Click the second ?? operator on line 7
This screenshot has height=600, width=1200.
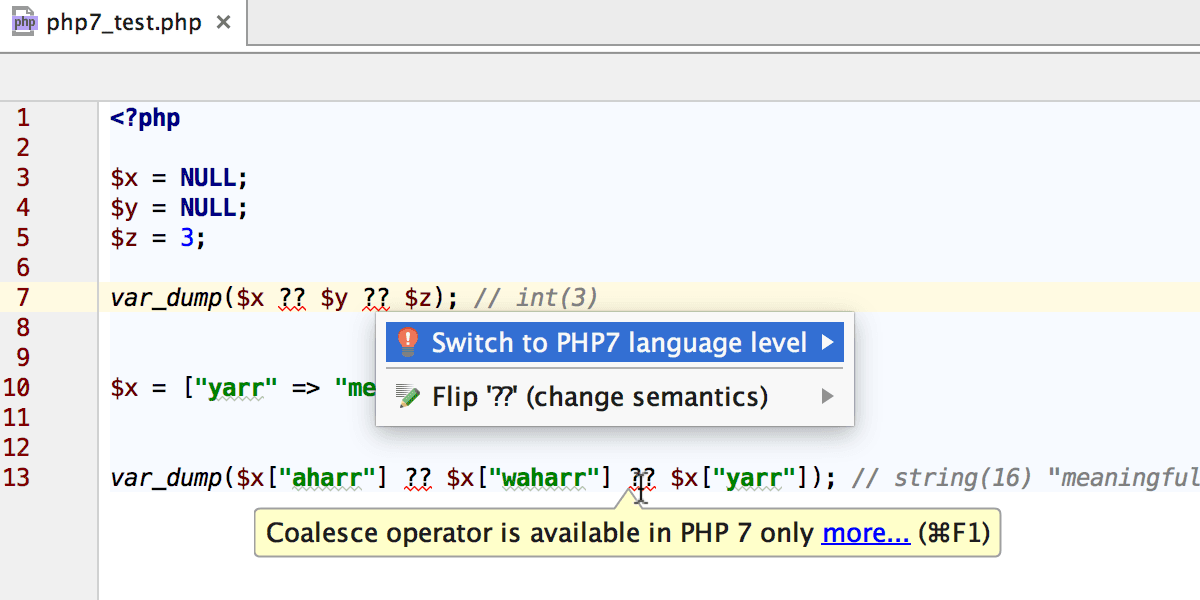point(377,298)
